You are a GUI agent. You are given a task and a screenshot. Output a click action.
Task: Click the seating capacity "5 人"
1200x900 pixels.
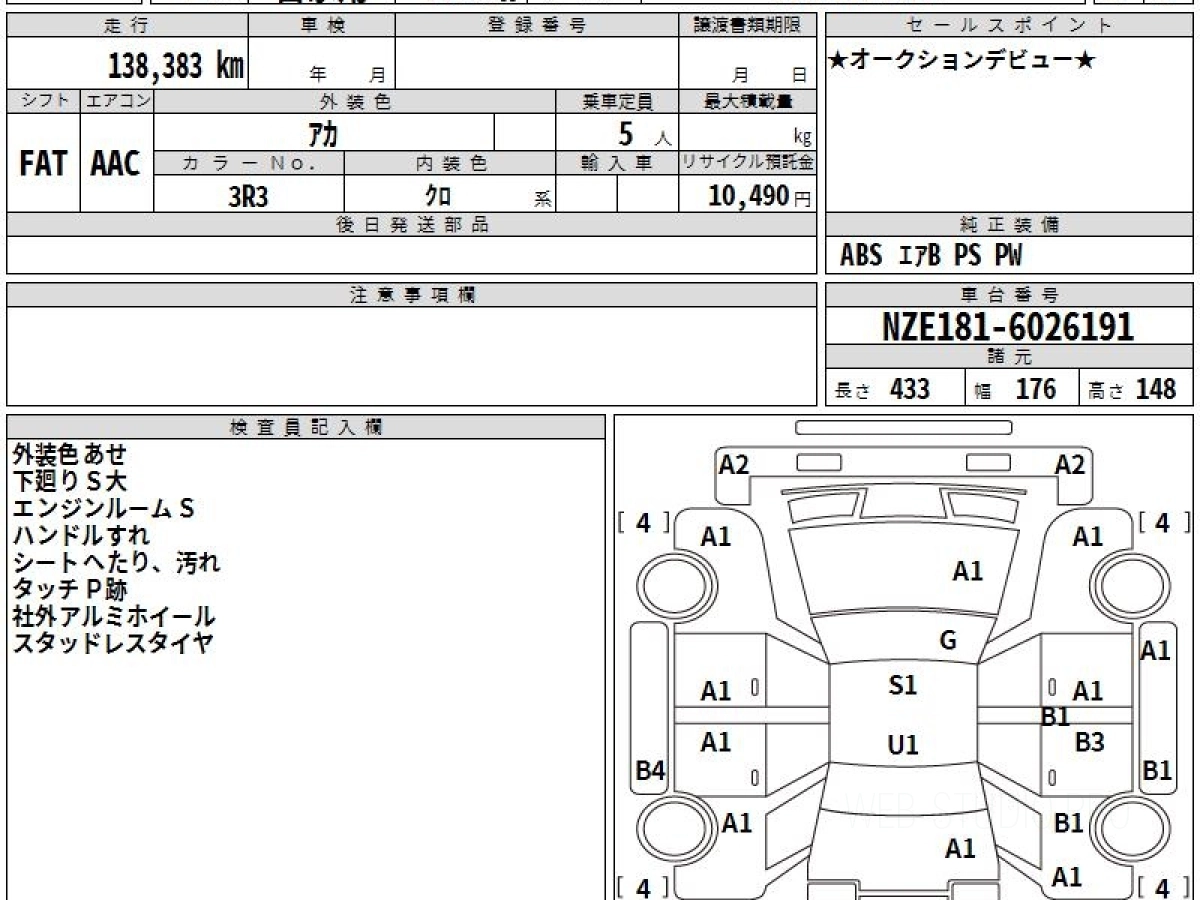pyautogui.click(x=644, y=133)
